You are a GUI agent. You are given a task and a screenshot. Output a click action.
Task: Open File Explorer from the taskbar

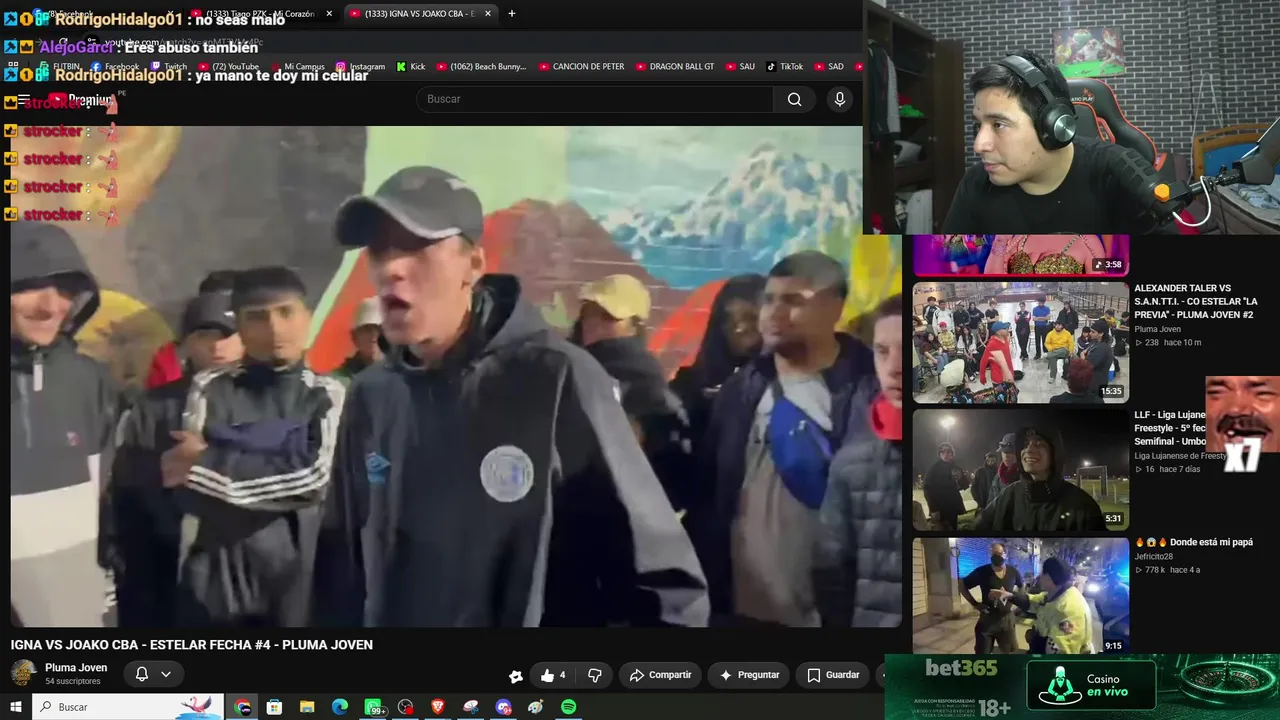coord(307,707)
